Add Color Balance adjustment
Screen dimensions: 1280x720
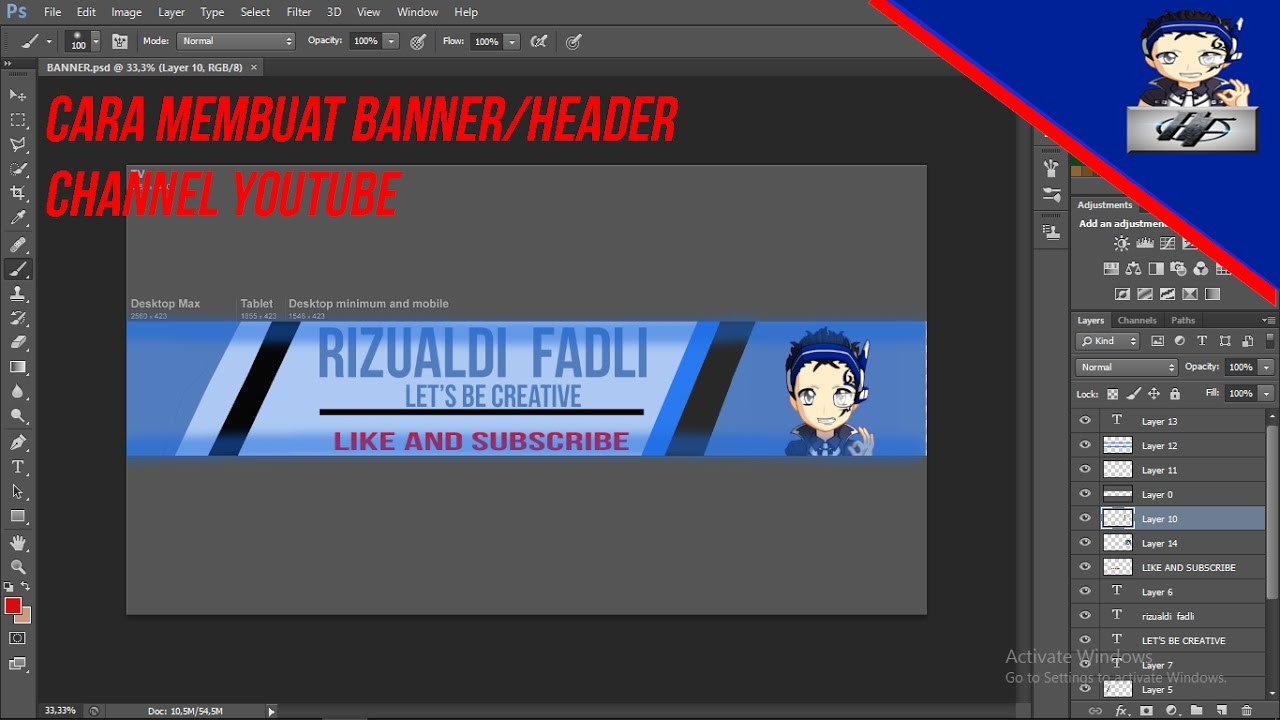coord(1133,269)
